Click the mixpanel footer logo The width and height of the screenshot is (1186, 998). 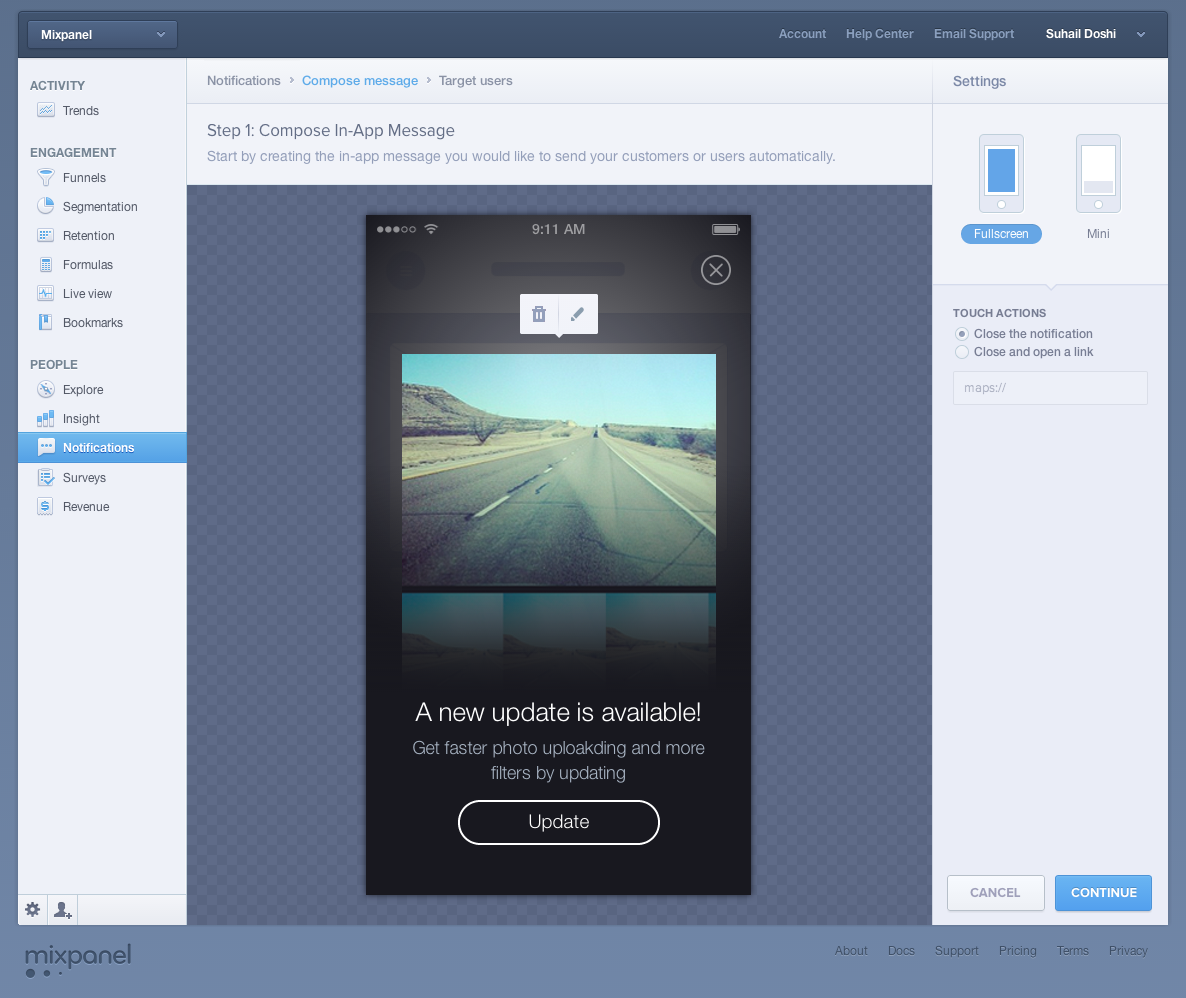click(x=78, y=959)
